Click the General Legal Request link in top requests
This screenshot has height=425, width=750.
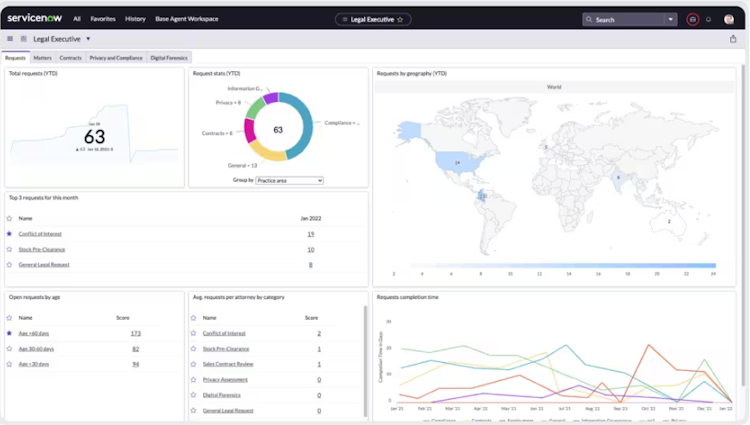(44, 264)
